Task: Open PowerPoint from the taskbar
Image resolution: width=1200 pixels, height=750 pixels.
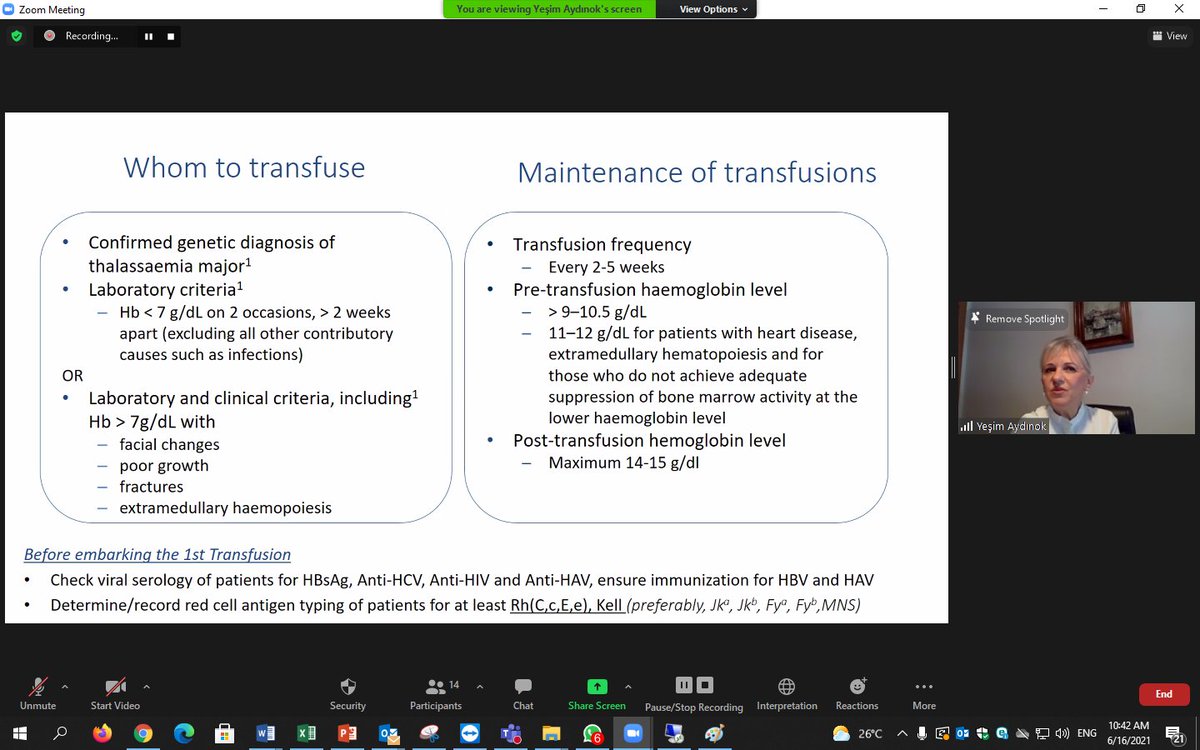Action: click(x=347, y=733)
